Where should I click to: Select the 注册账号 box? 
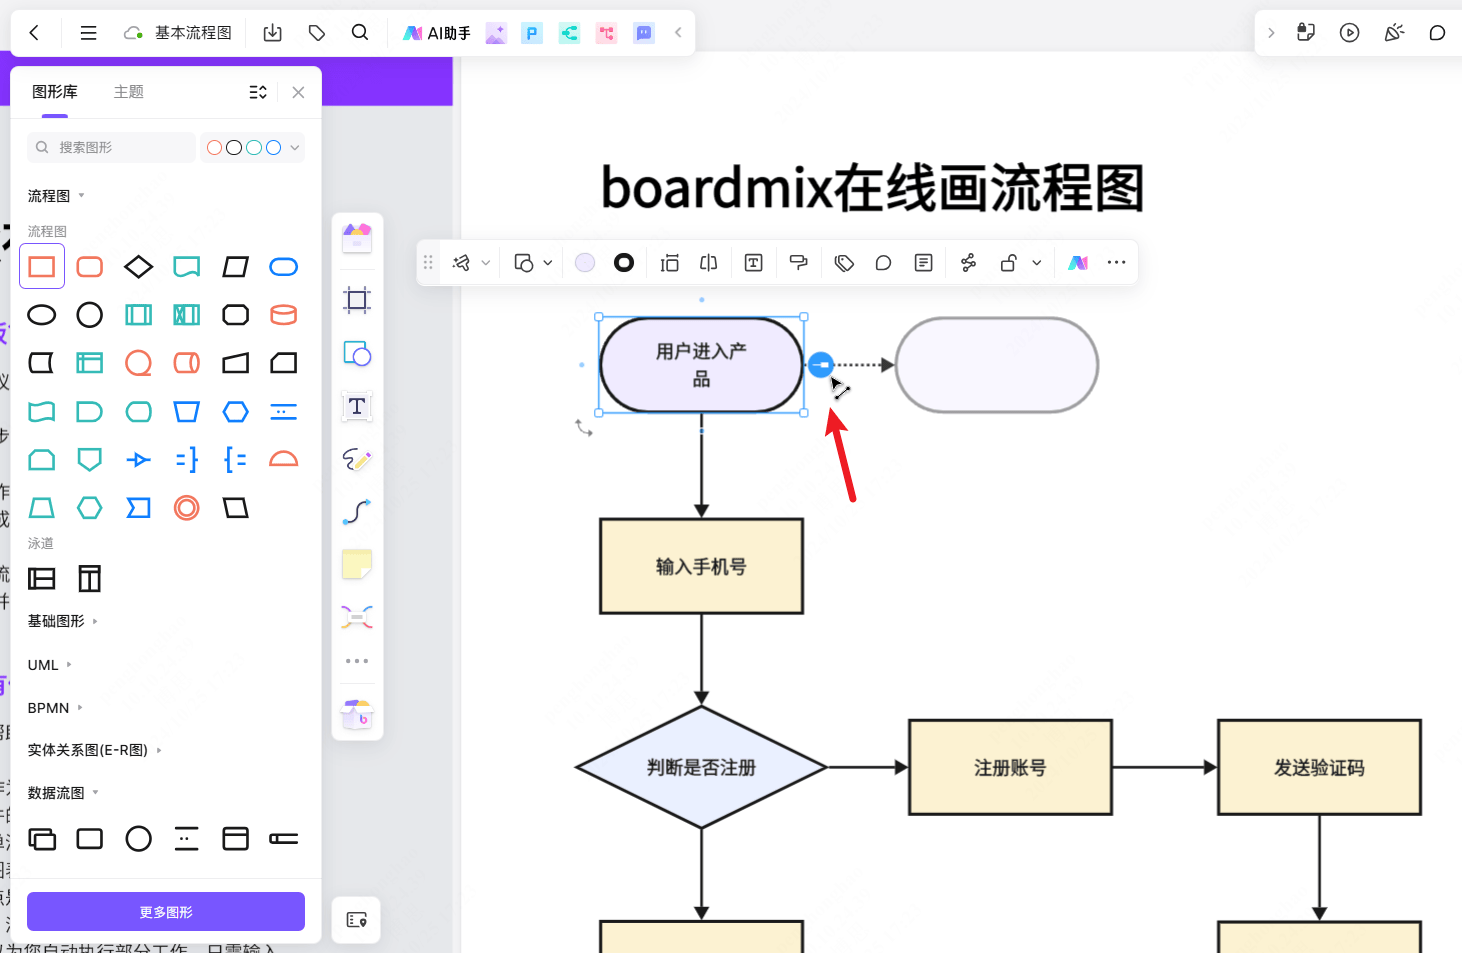coord(1010,768)
